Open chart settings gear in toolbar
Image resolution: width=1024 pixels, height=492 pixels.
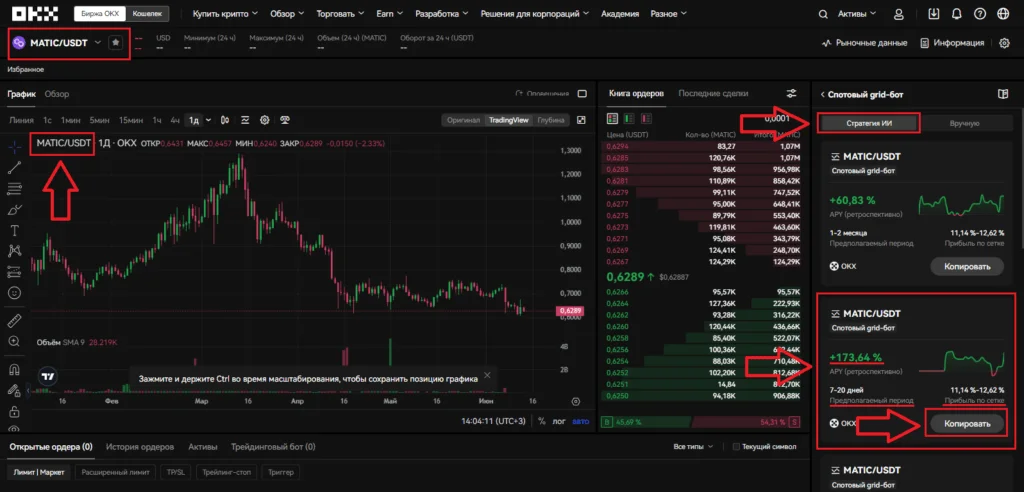point(264,120)
